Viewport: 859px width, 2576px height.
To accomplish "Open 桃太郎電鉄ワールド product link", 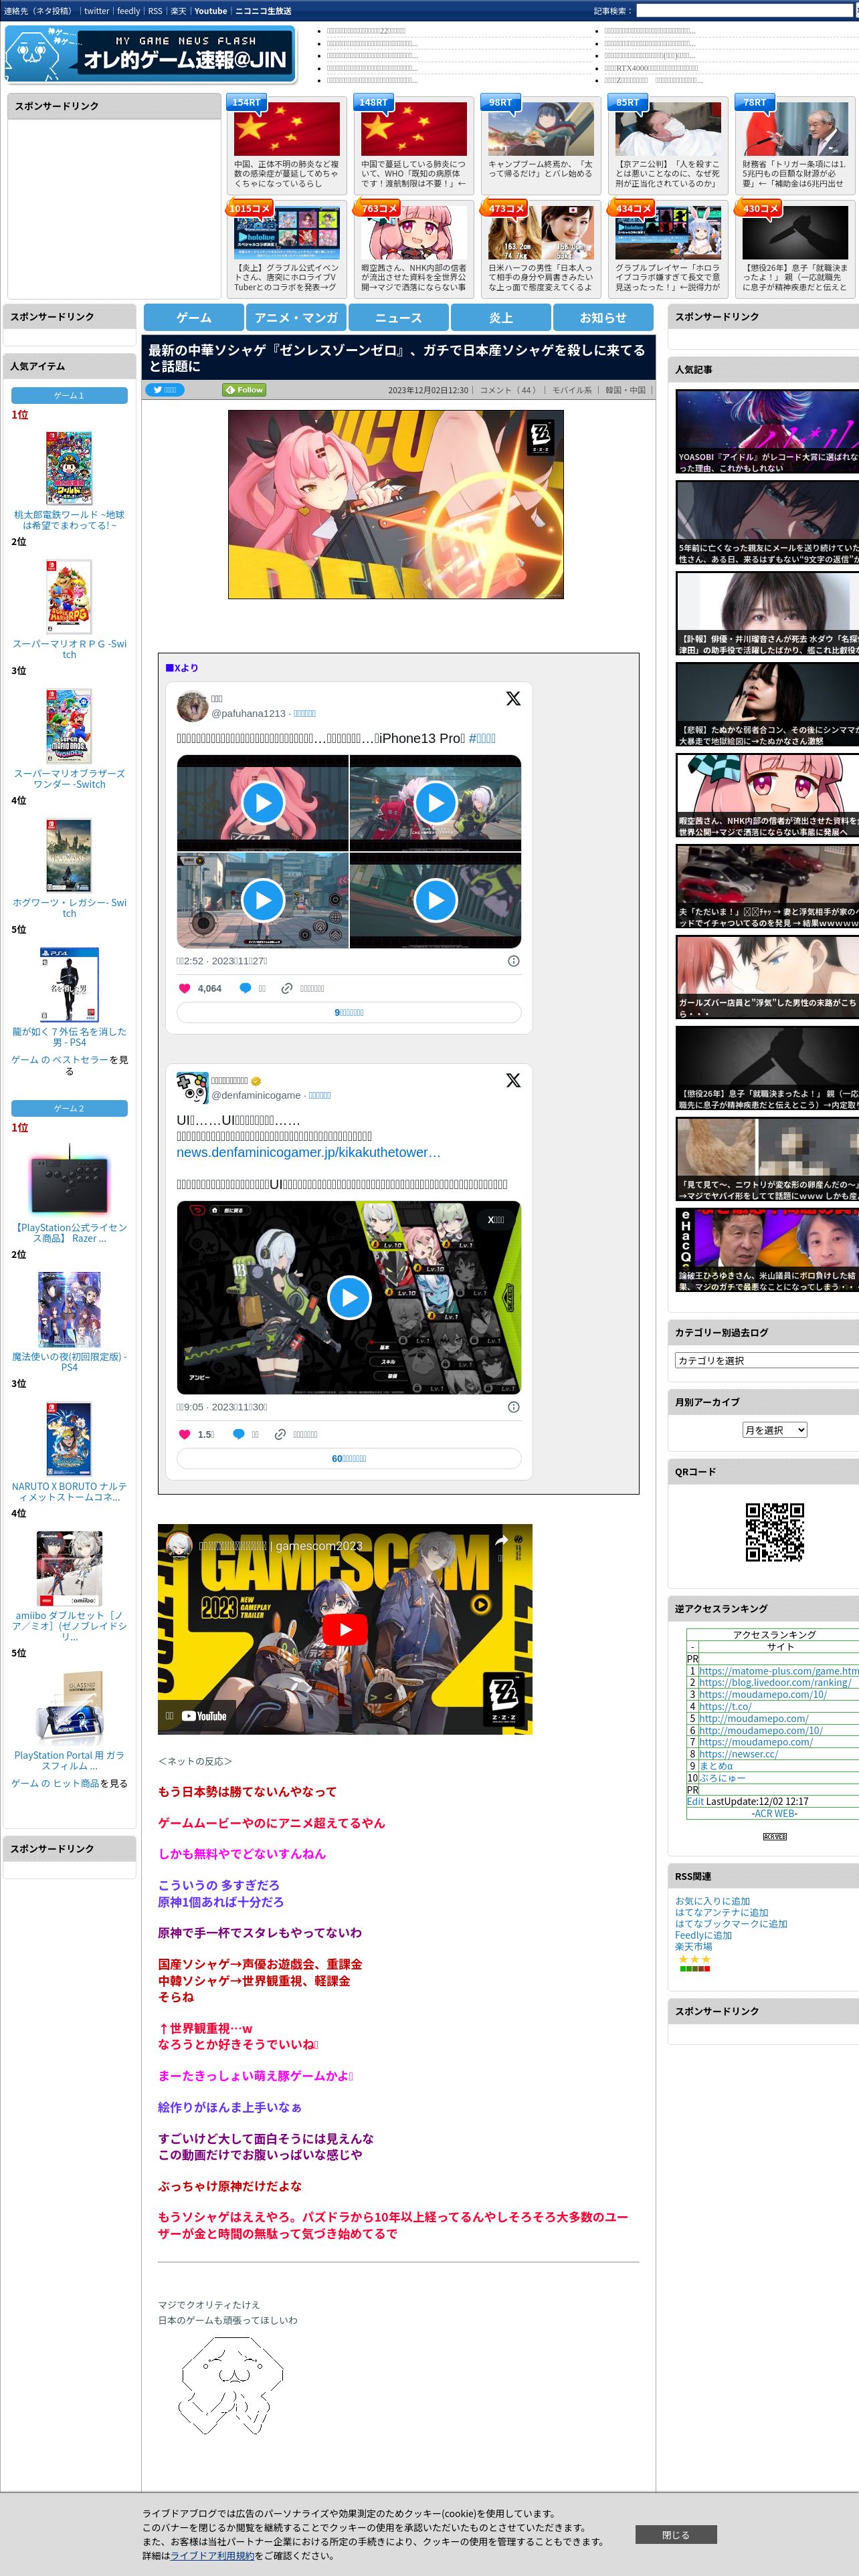I will click(69, 520).
